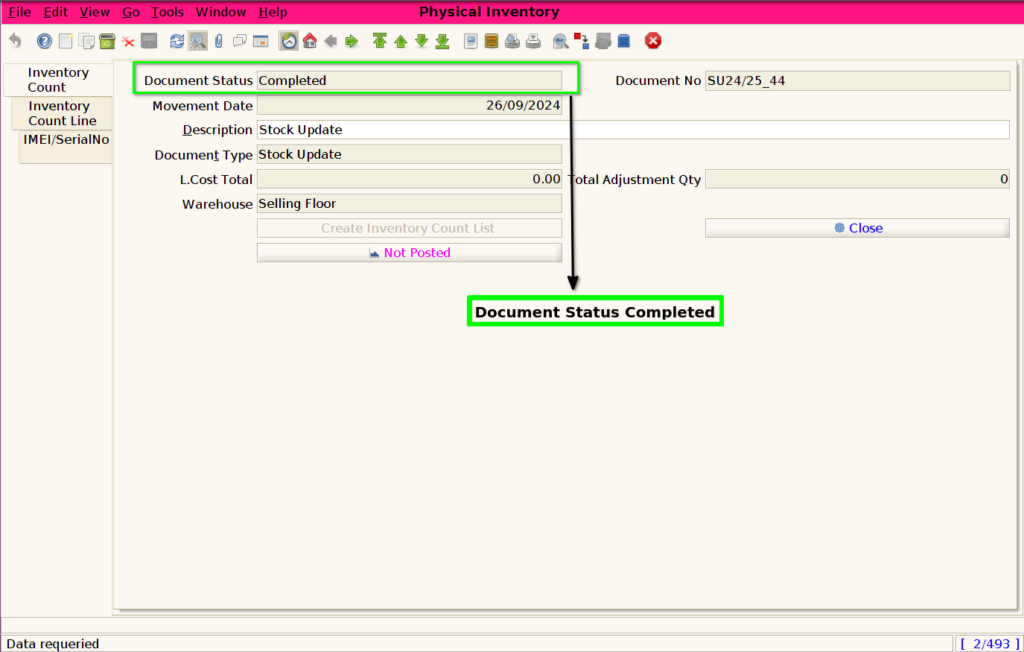The height and width of the screenshot is (652, 1024).
Task: Switch to the Inventory Count tab
Action: coord(58,80)
